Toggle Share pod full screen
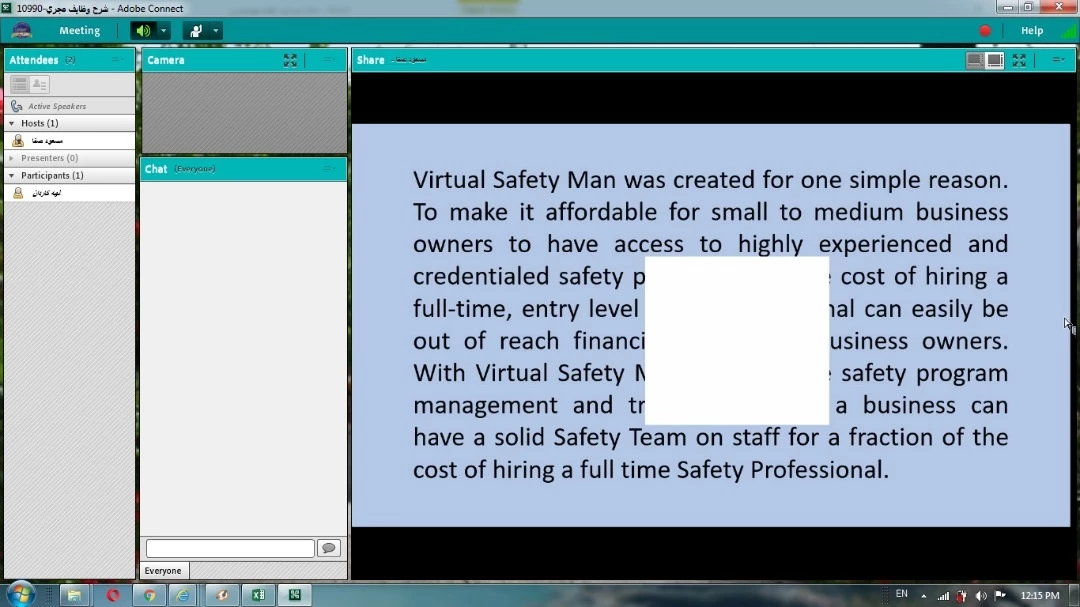 [x=1019, y=61]
